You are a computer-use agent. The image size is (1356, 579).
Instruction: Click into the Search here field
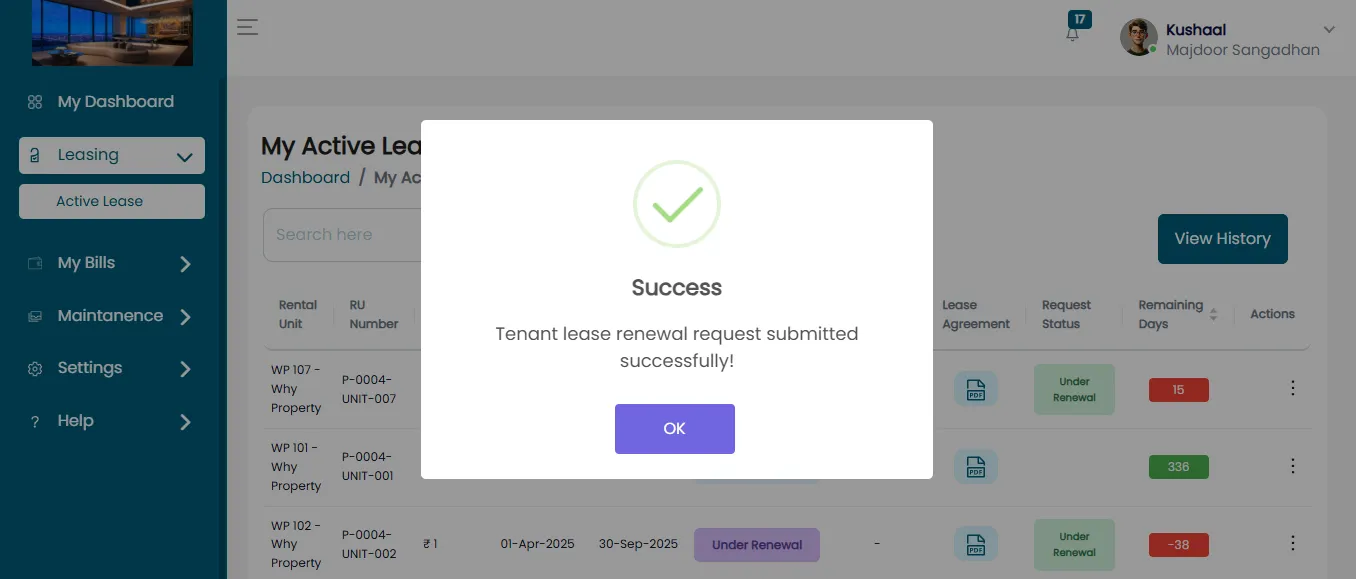(x=342, y=235)
